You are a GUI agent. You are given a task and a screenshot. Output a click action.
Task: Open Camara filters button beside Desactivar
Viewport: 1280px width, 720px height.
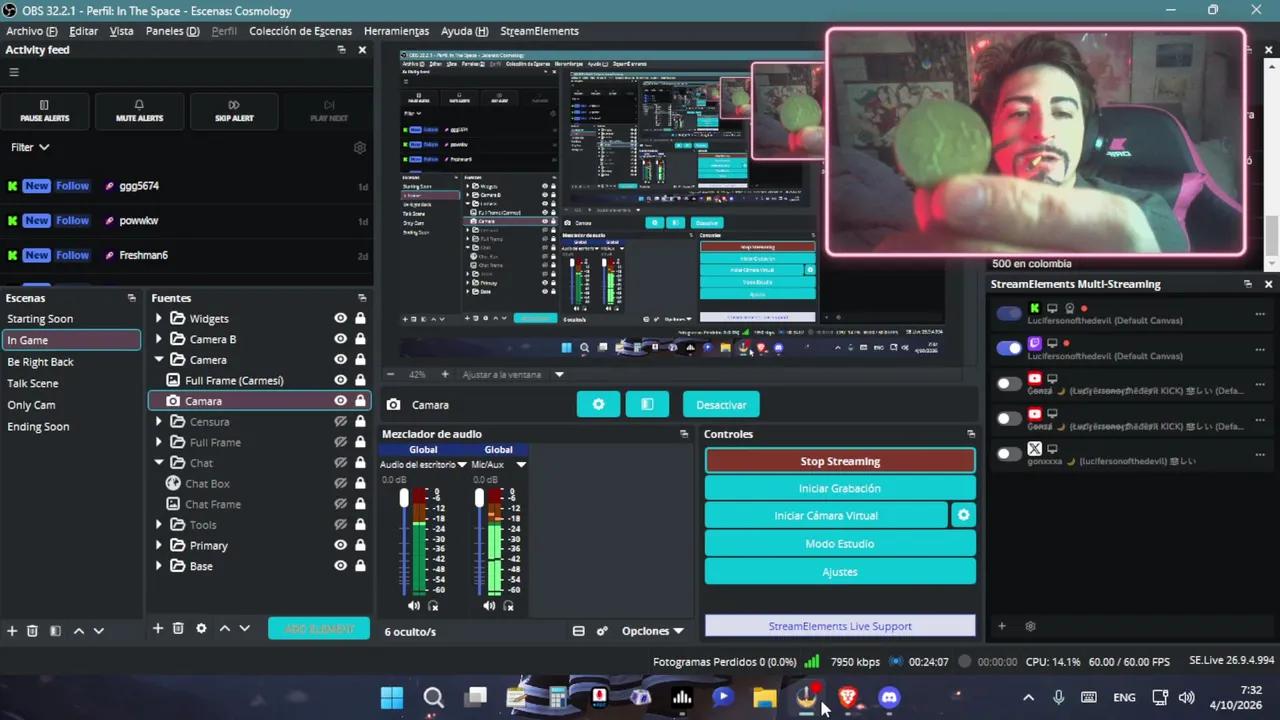point(647,405)
